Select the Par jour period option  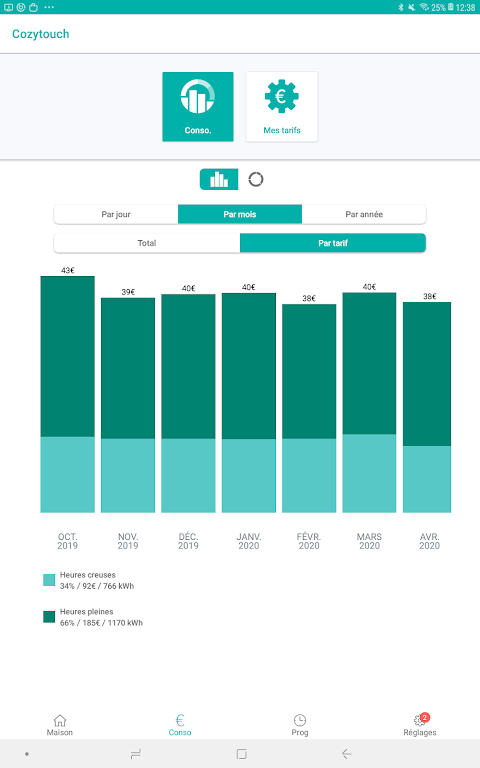coord(116,214)
